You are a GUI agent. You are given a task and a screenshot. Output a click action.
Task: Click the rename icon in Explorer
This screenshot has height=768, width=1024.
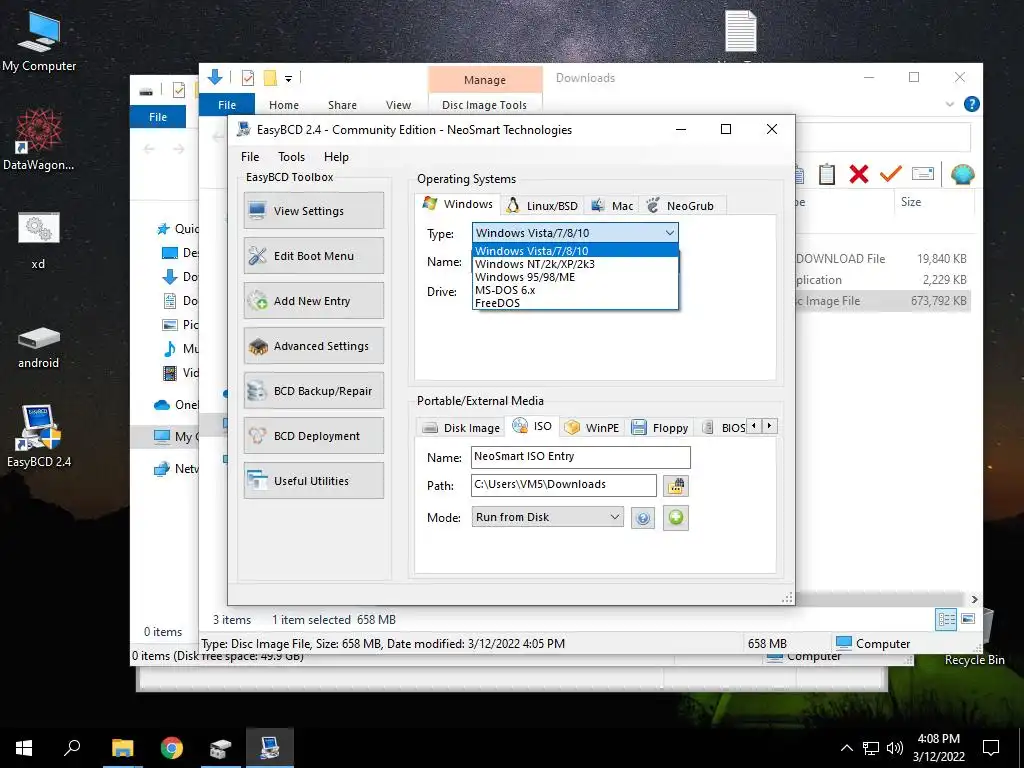[922, 174]
